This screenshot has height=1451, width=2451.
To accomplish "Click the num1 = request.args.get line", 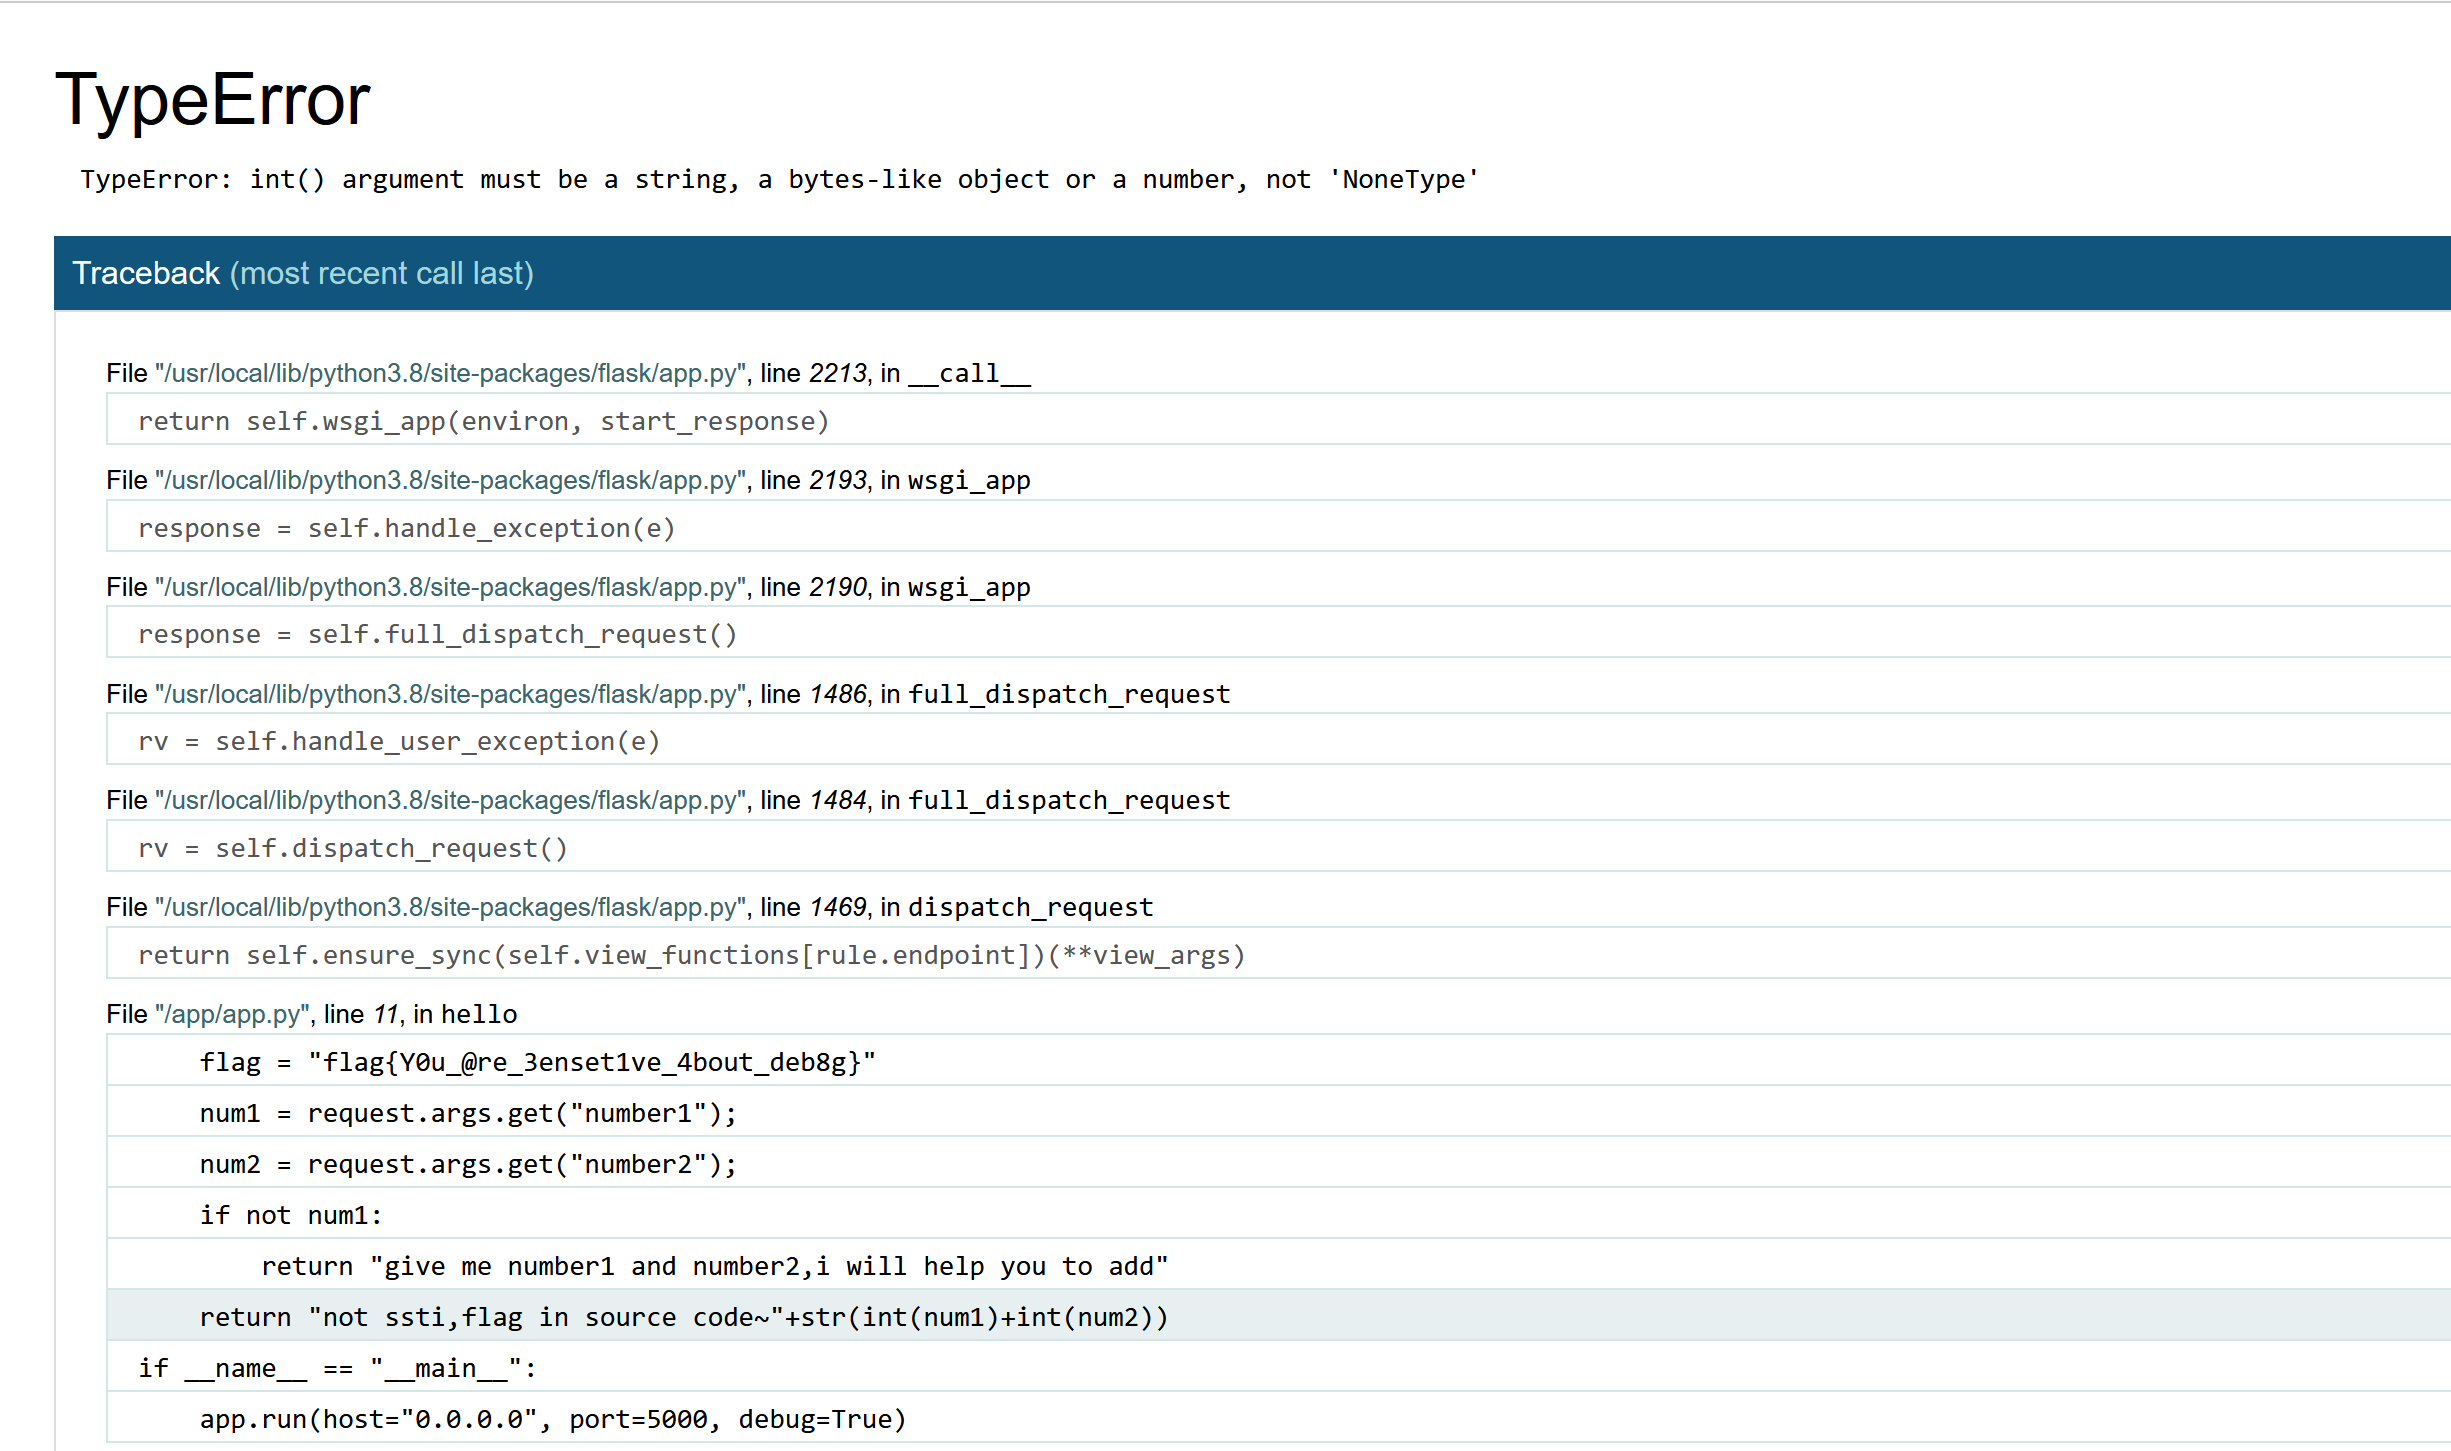I will [x=1278, y=1113].
